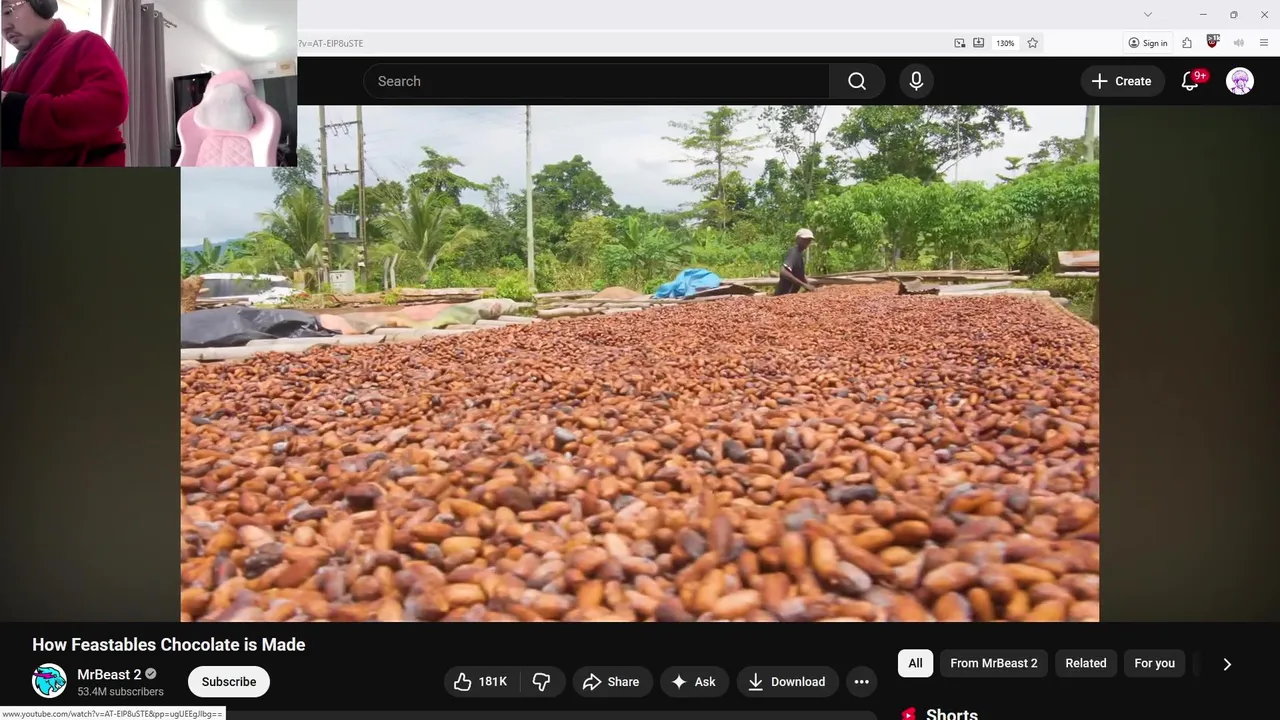Image resolution: width=1280 pixels, height=720 pixels.
Task: Open the 130% zoom level indicator
Action: 1005,43
